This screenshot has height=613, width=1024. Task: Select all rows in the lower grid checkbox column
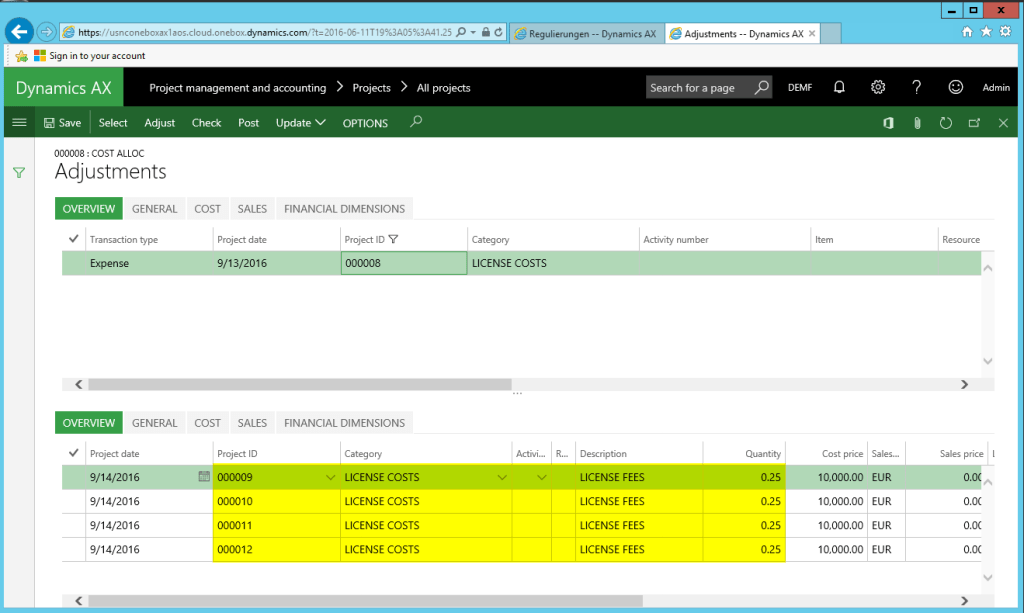[72, 452]
